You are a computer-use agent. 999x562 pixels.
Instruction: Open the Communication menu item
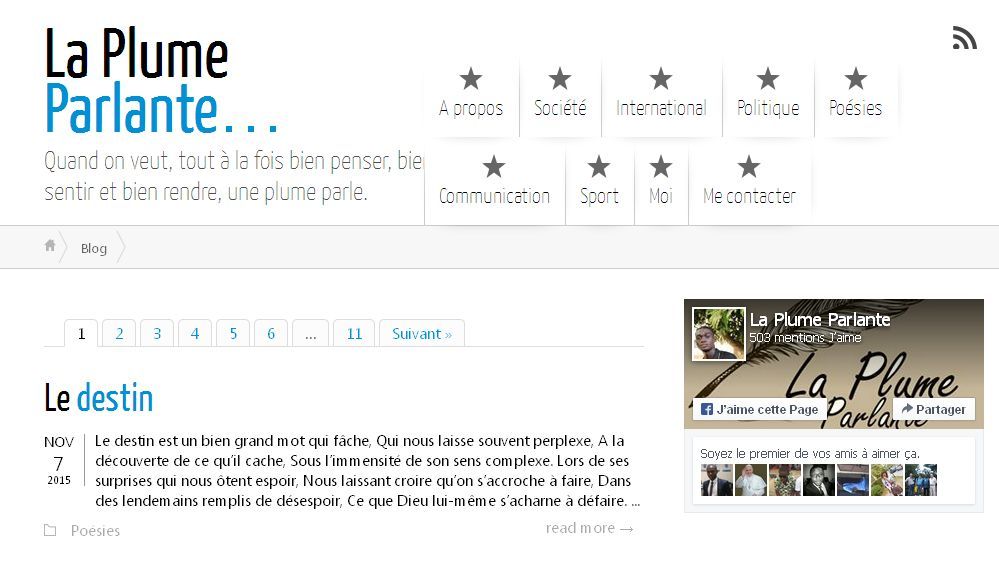tap(494, 196)
